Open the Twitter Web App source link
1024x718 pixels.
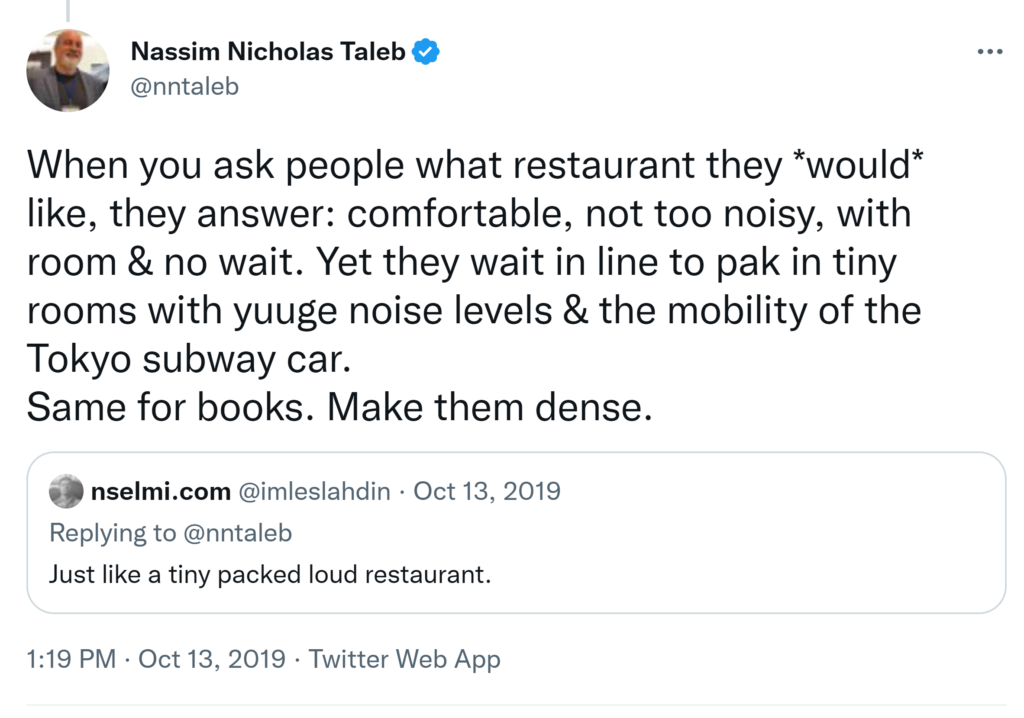pos(404,659)
